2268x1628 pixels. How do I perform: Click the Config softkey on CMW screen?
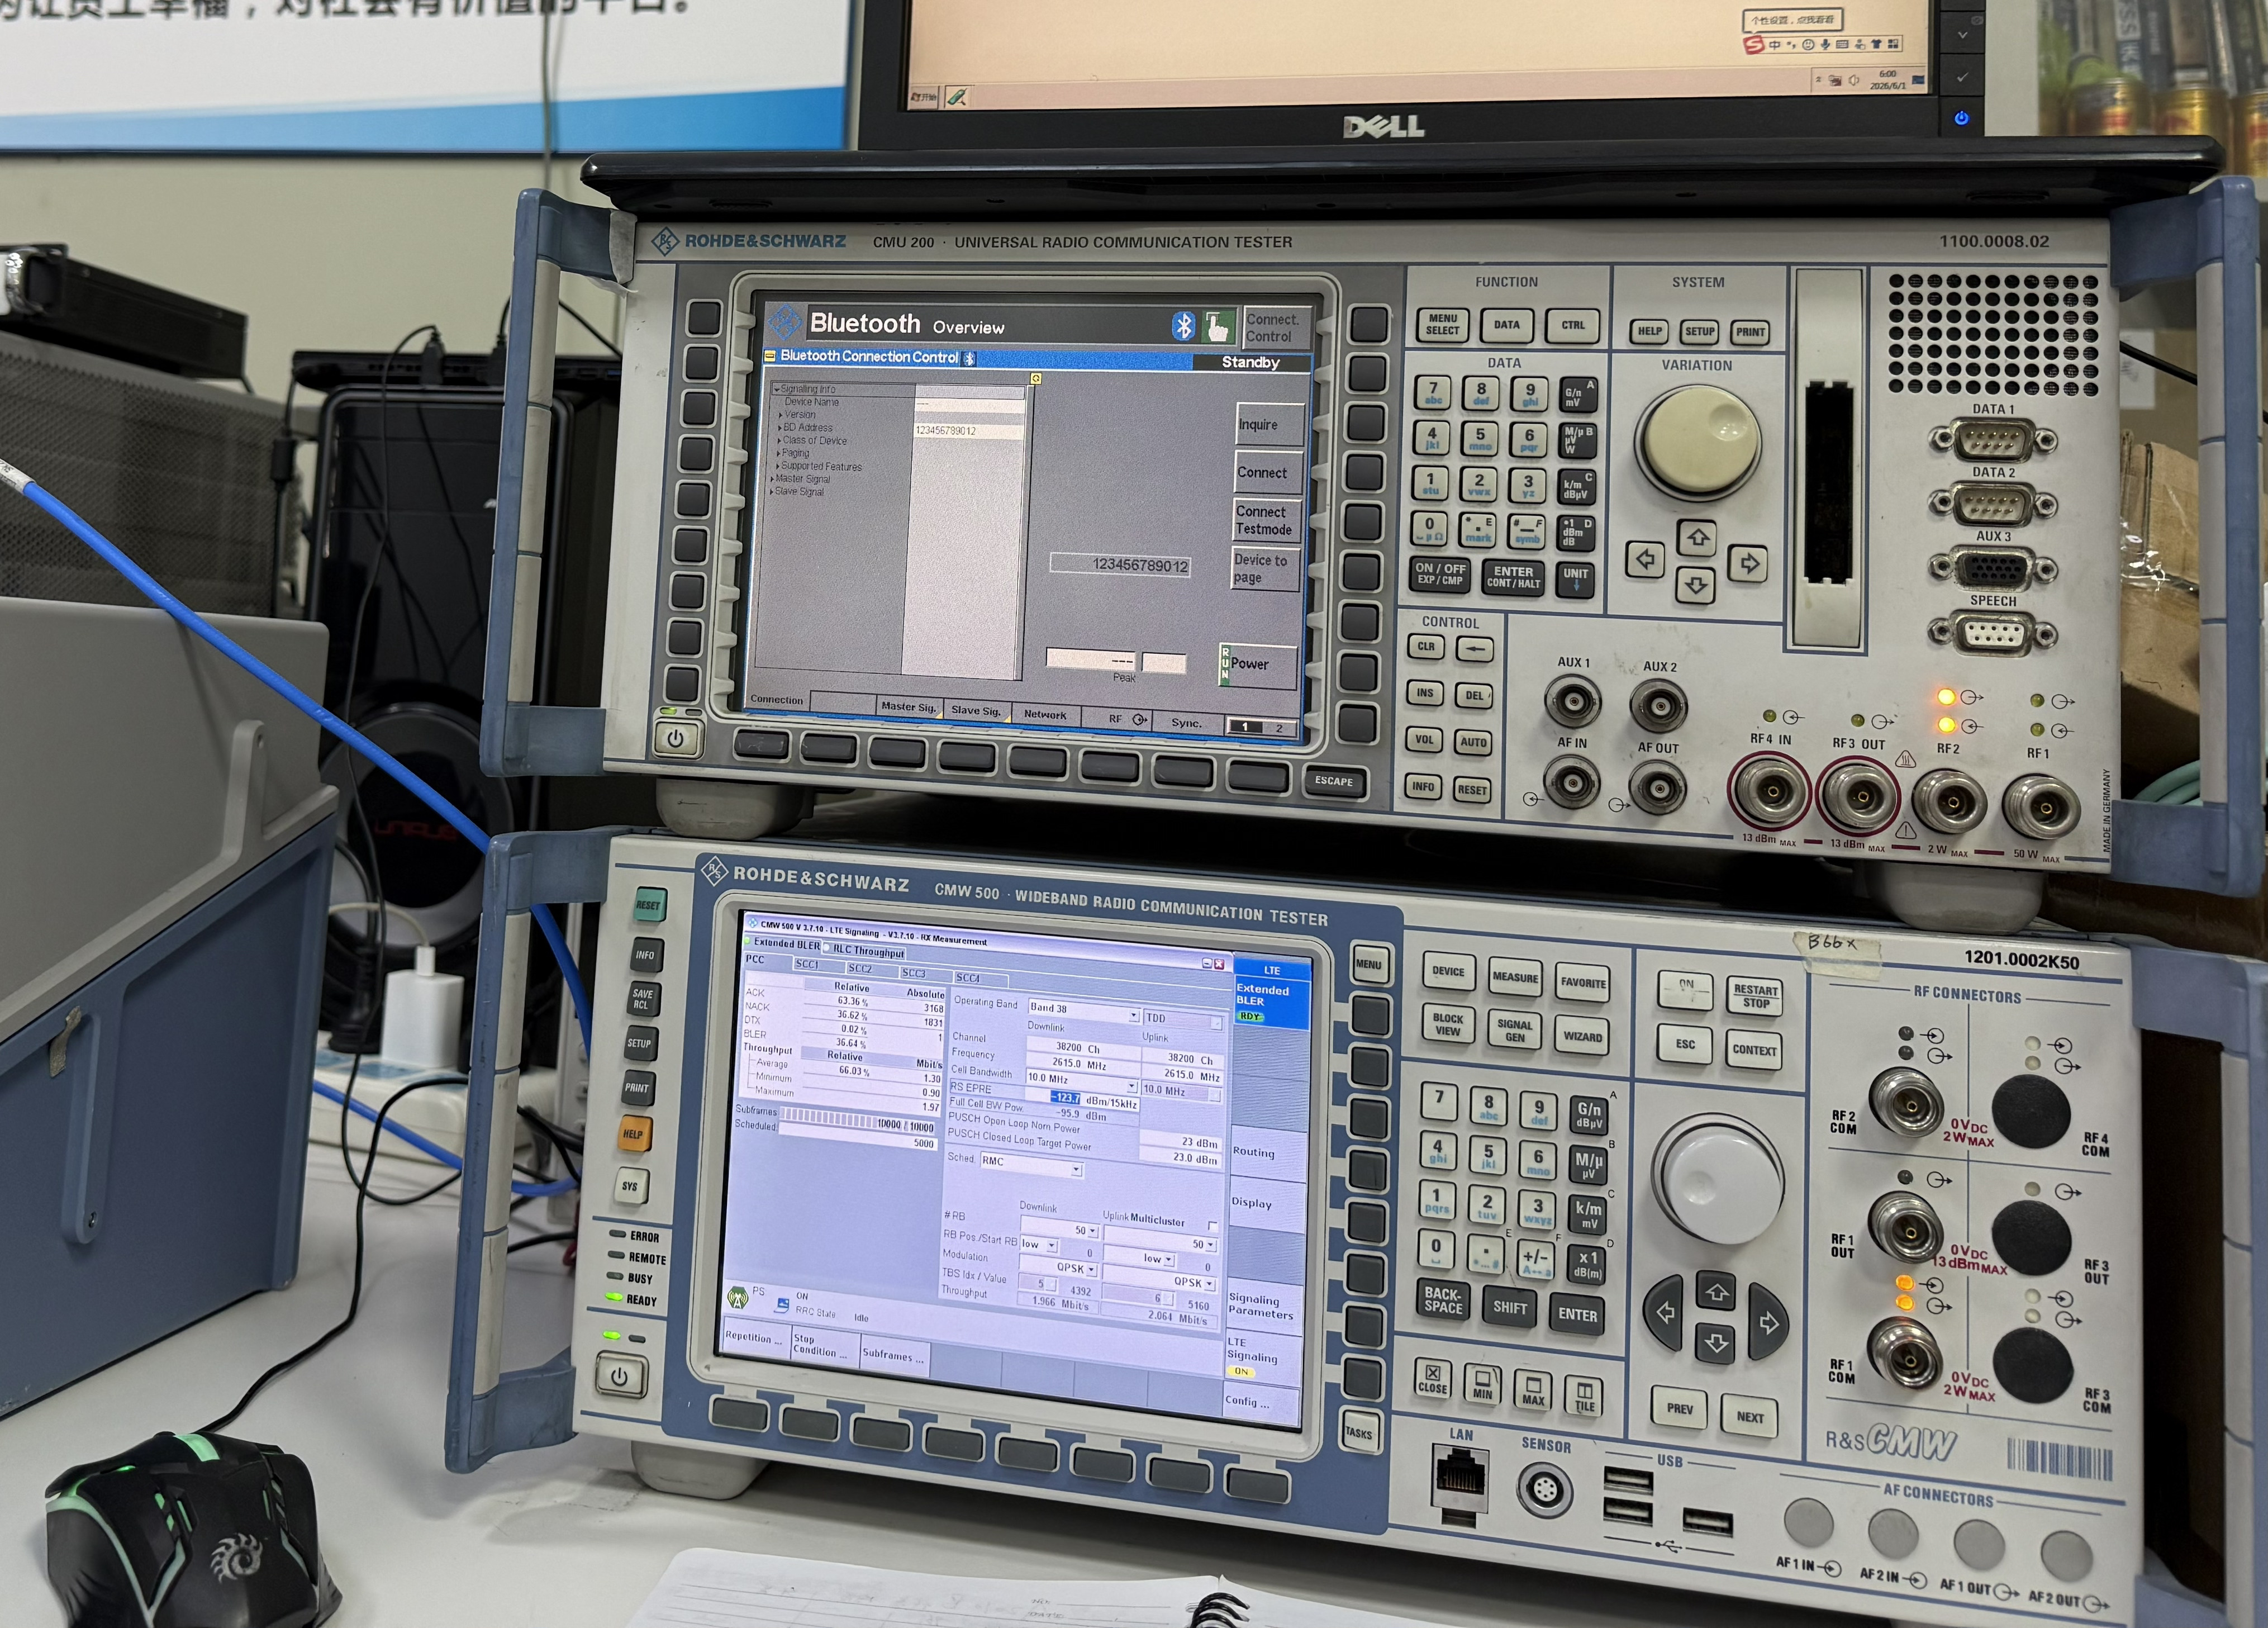1262,1402
